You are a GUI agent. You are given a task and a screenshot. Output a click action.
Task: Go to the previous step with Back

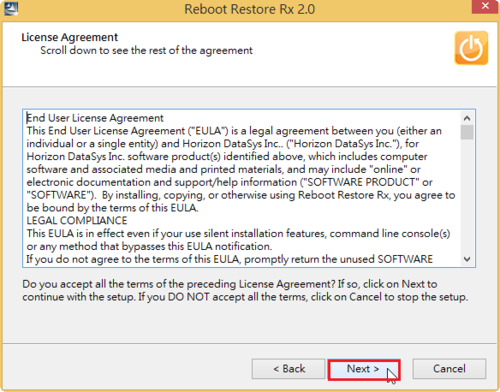(x=288, y=369)
